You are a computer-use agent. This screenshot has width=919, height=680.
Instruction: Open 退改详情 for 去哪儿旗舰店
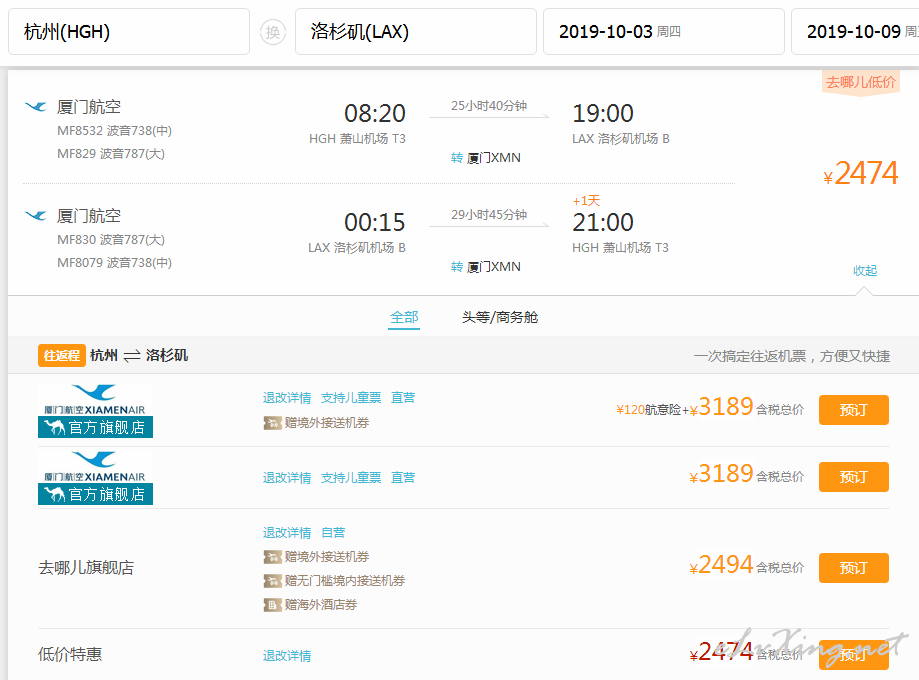pyautogui.click(x=287, y=533)
